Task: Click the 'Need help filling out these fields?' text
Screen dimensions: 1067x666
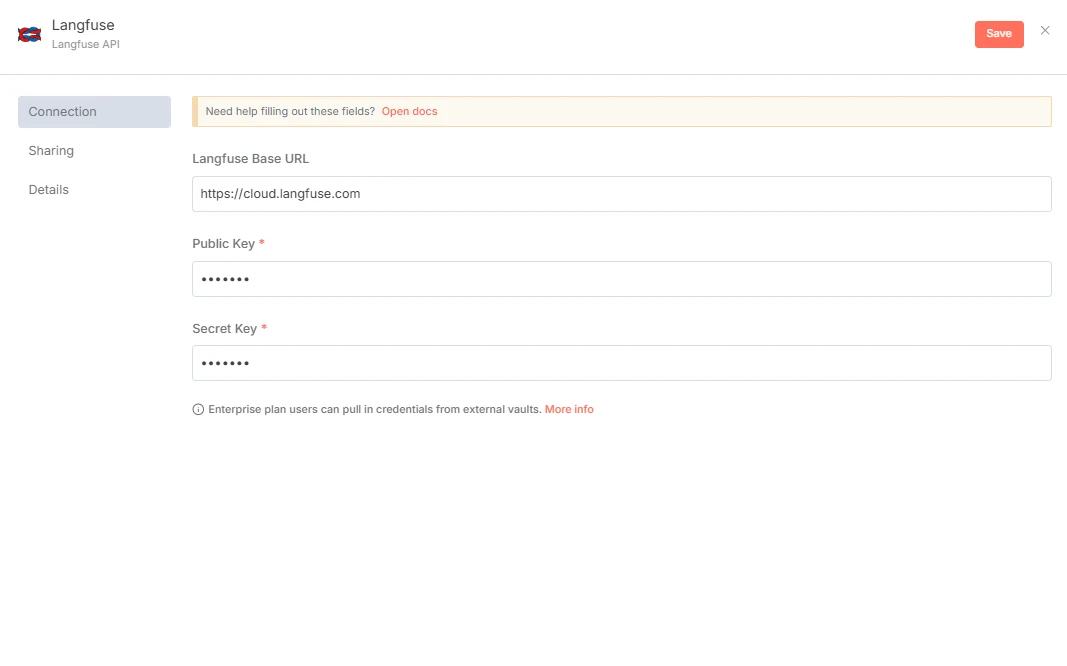Action: pyautogui.click(x=290, y=112)
